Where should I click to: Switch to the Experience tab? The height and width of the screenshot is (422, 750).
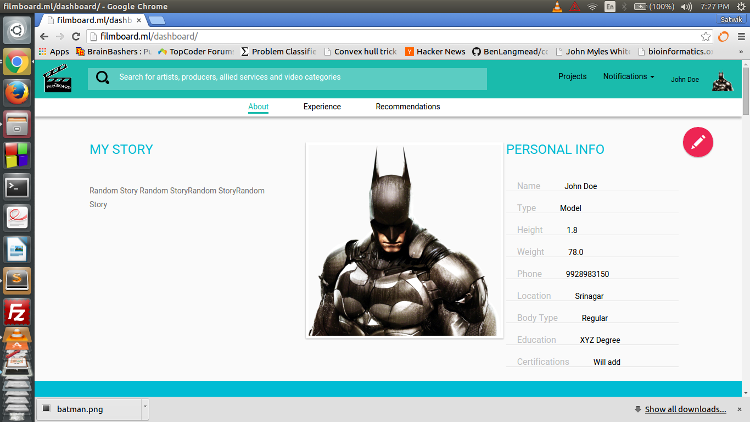tap(322, 106)
